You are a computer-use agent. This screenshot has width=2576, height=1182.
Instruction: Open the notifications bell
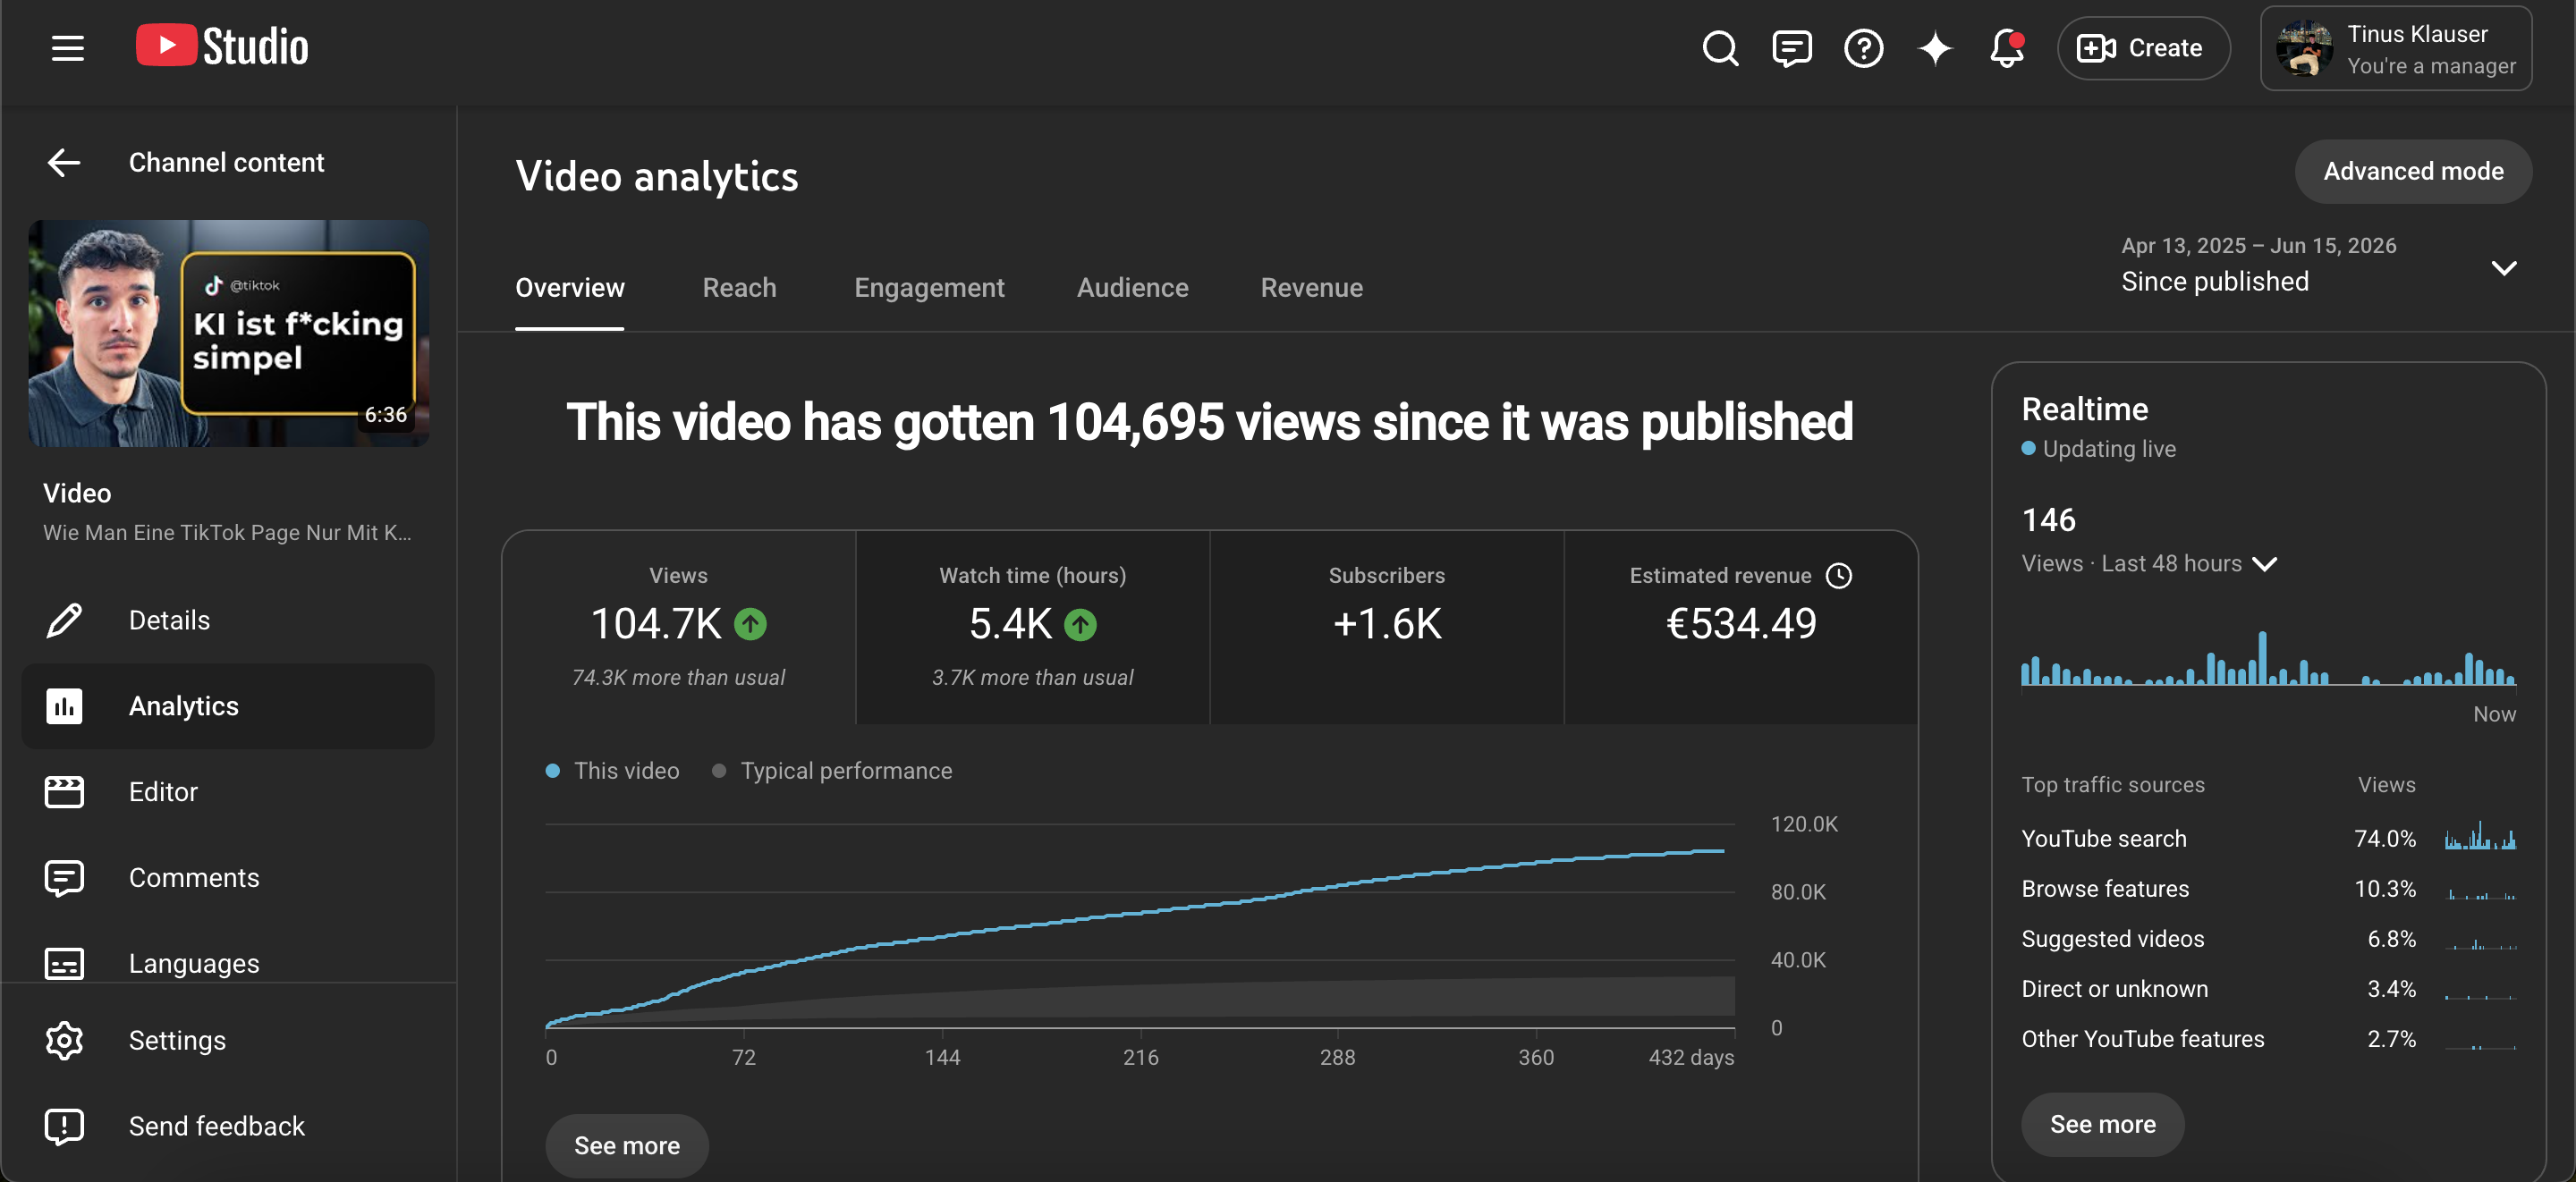click(x=2006, y=48)
